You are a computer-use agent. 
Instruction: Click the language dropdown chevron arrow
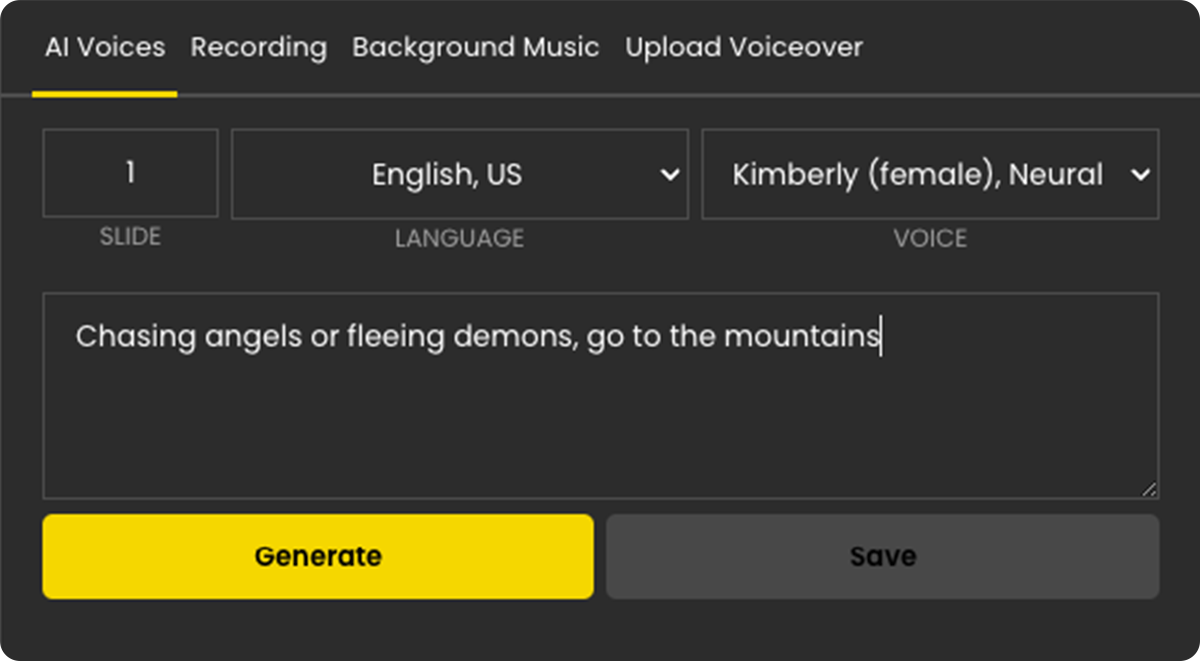[x=670, y=175]
